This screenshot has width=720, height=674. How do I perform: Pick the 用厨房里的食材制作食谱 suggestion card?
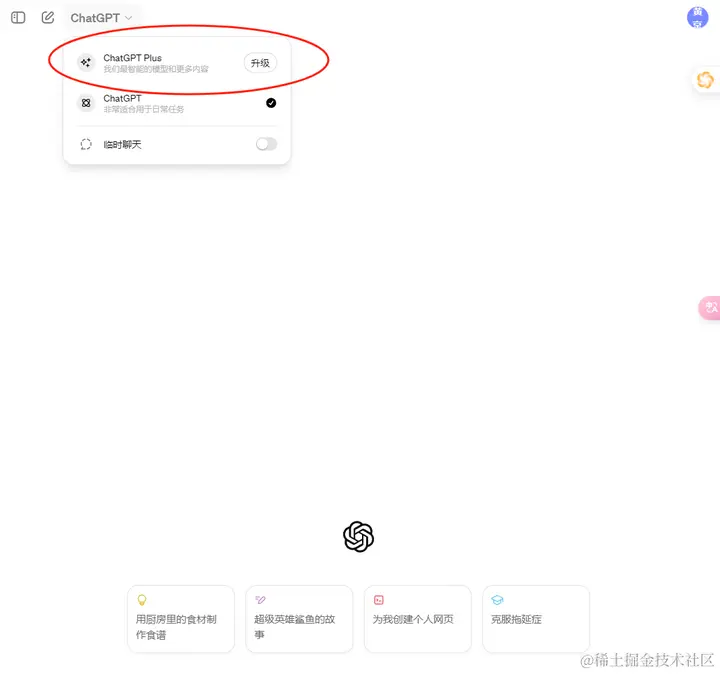click(181, 619)
